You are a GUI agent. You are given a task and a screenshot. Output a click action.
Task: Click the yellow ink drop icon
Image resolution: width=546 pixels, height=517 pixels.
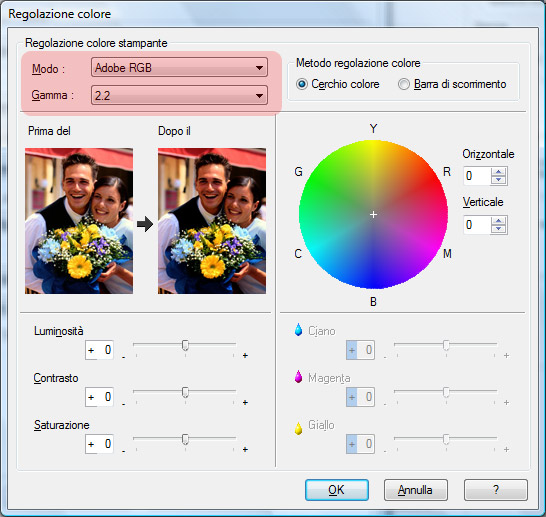click(x=298, y=428)
